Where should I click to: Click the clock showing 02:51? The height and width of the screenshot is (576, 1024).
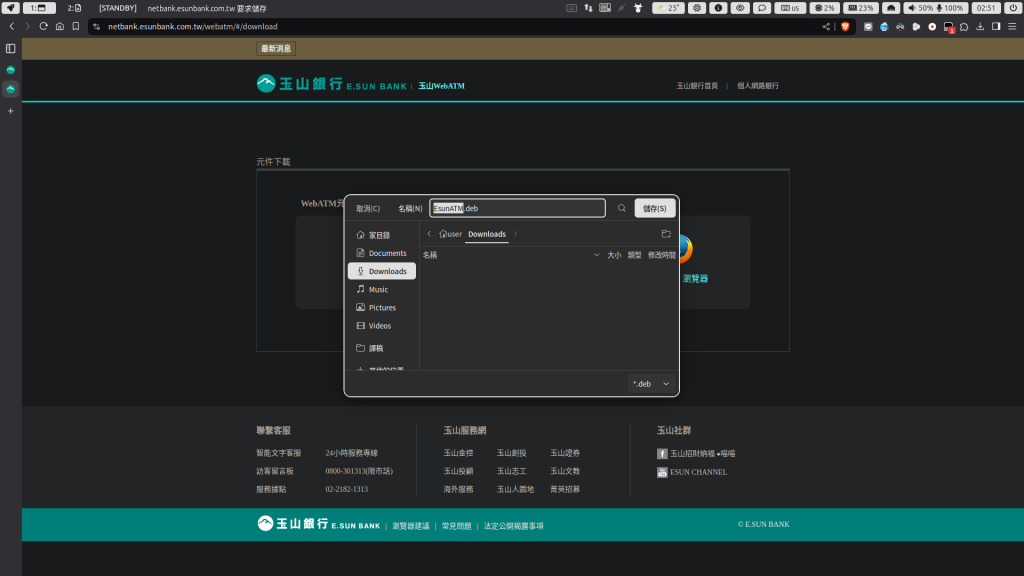click(x=986, y=8)
